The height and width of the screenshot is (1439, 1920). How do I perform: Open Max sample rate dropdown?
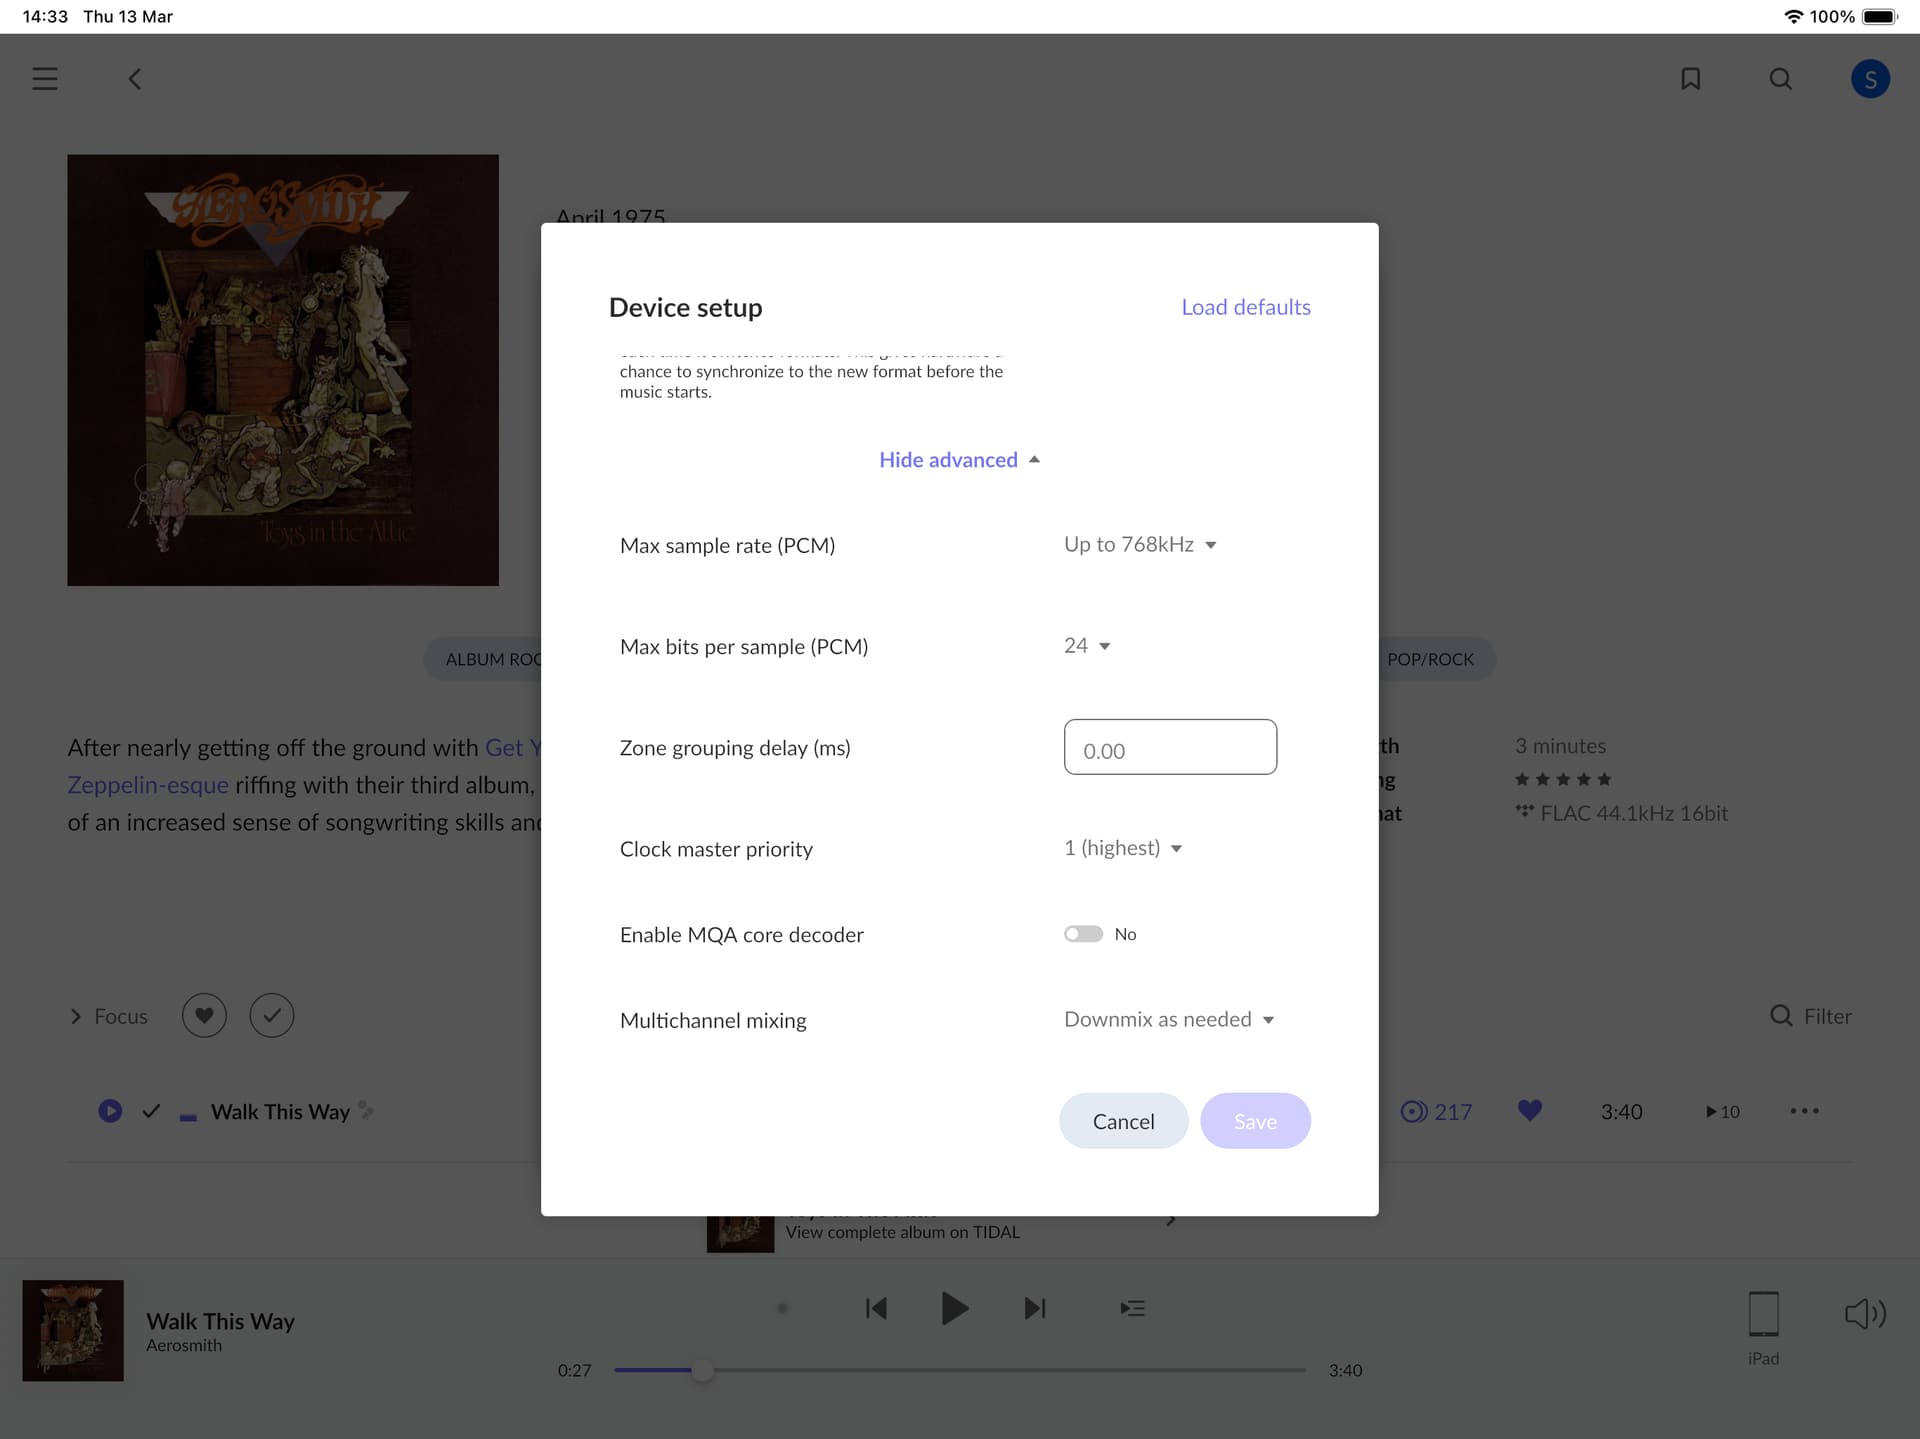pyautogui.click(x=1139, y=545)
